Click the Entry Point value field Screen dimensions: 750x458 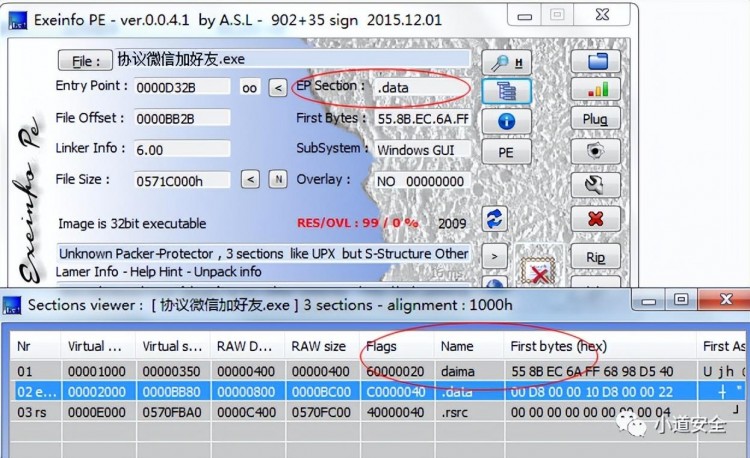point(181,88)
